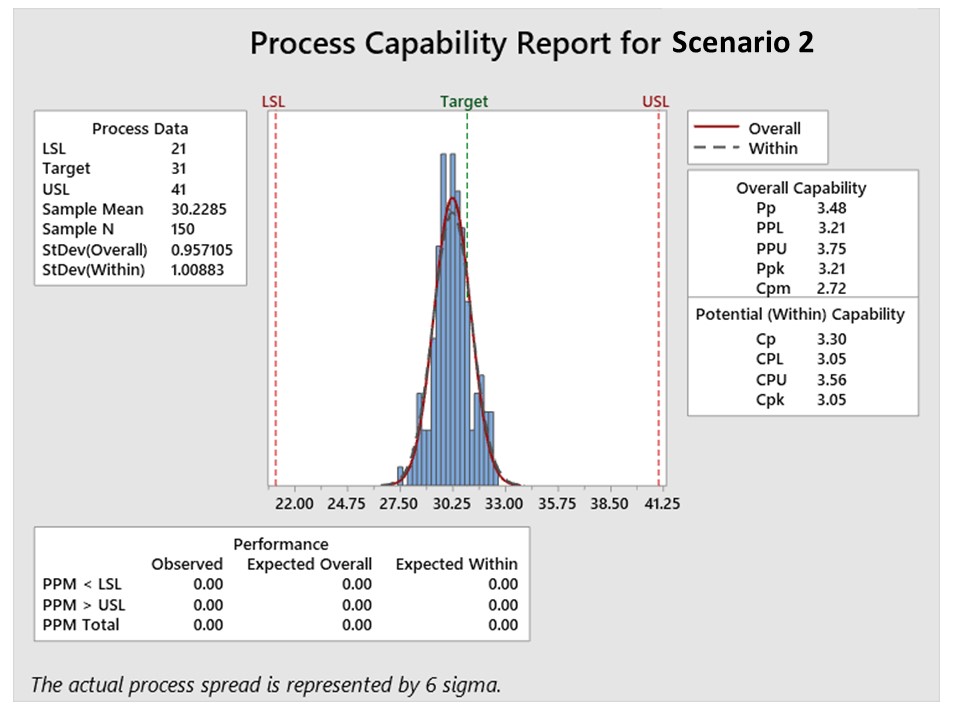Click the red Overall legend line
Screen dimensions: 960x720
(x=714, y=128)
